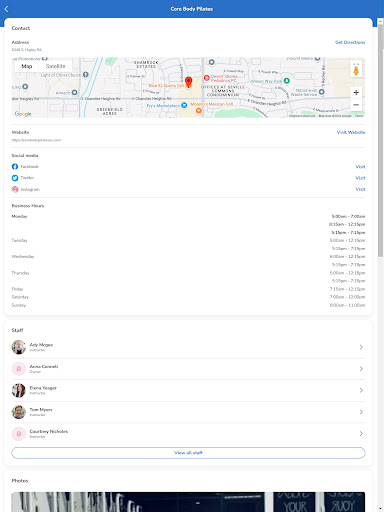The image size is (384, 512).
Task: Visit the Instagram page link
Action: (x=360, y=189)
